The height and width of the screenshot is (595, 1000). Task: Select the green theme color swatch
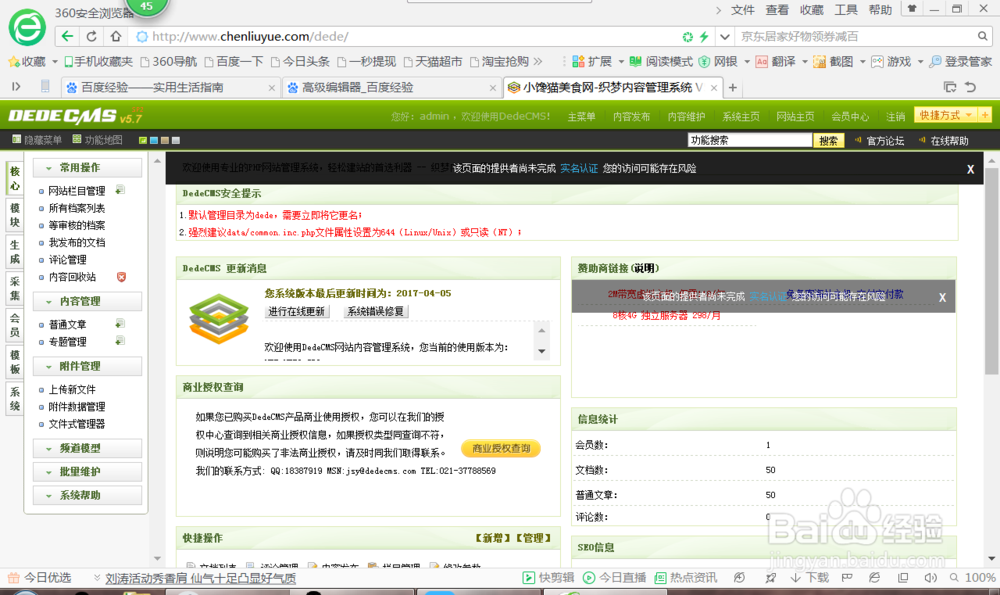[x=143, y=140]
